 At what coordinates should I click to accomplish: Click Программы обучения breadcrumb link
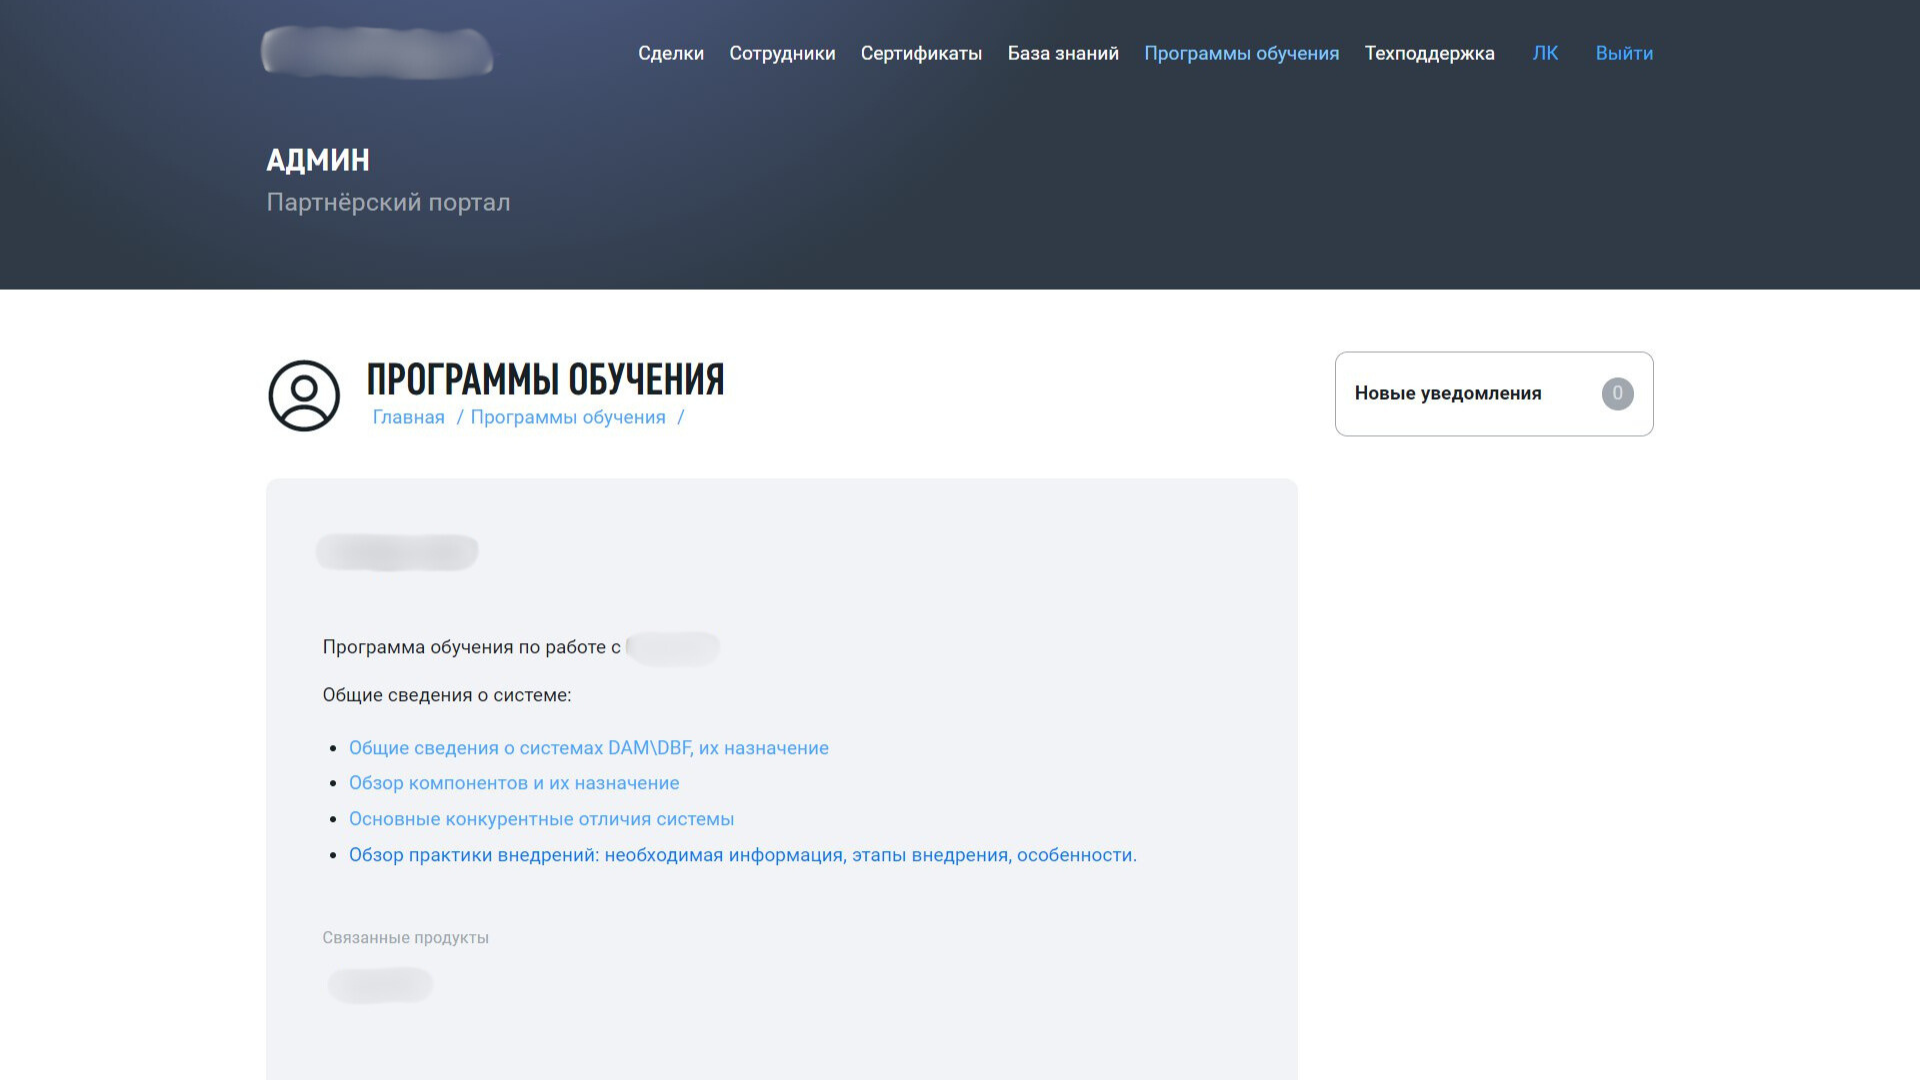567,418
